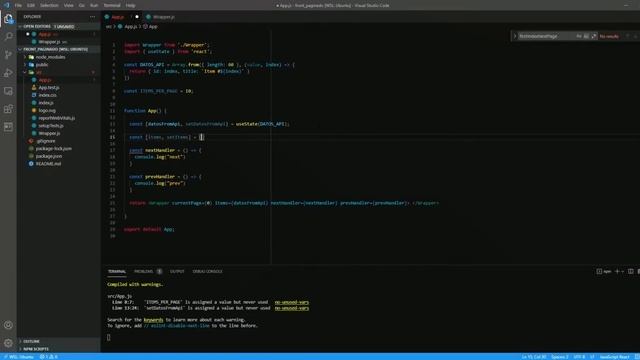This screenshot has width=640, height=360.
Task: Open errors and warnings count in status bar
Action: 49,357
